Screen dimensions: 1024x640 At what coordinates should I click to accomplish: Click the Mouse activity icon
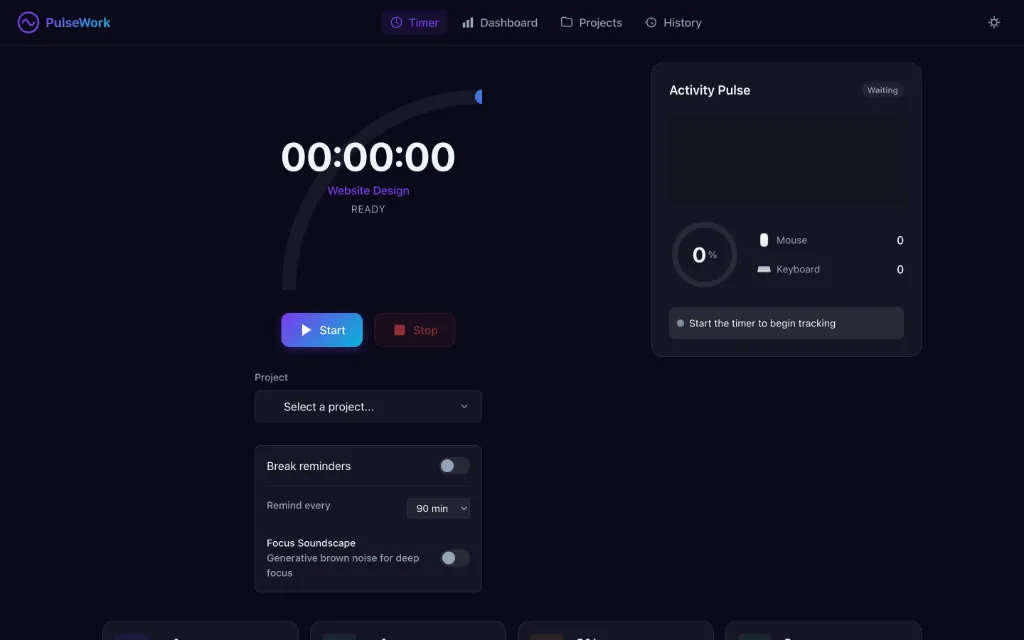(x=763, y=240)
